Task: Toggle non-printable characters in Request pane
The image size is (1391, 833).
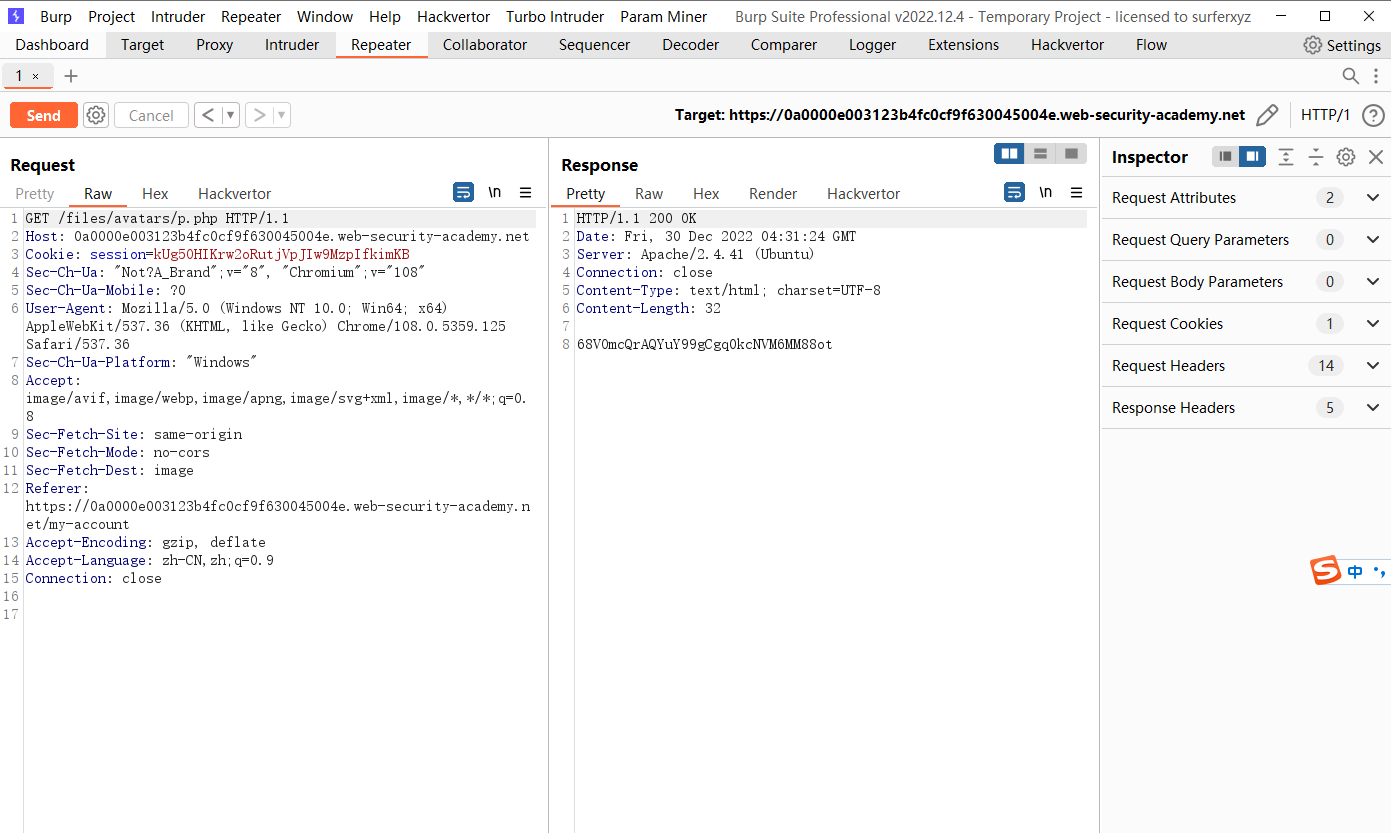Action: click(x=495, y=192)
